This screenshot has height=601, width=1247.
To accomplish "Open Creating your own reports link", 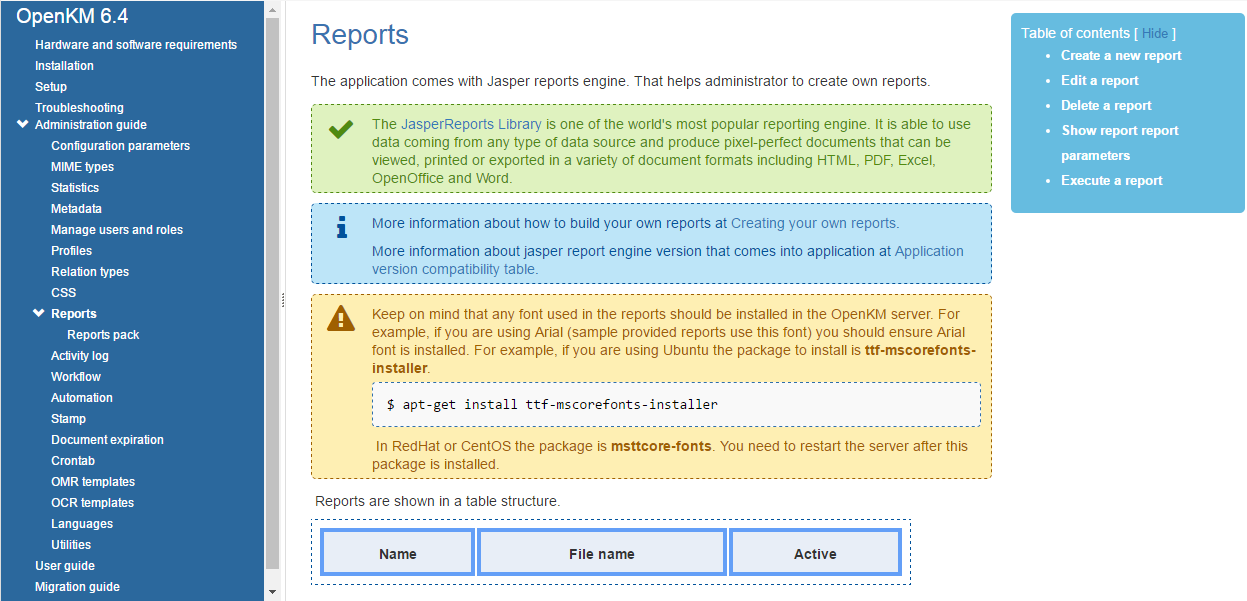I will point(813,223).
